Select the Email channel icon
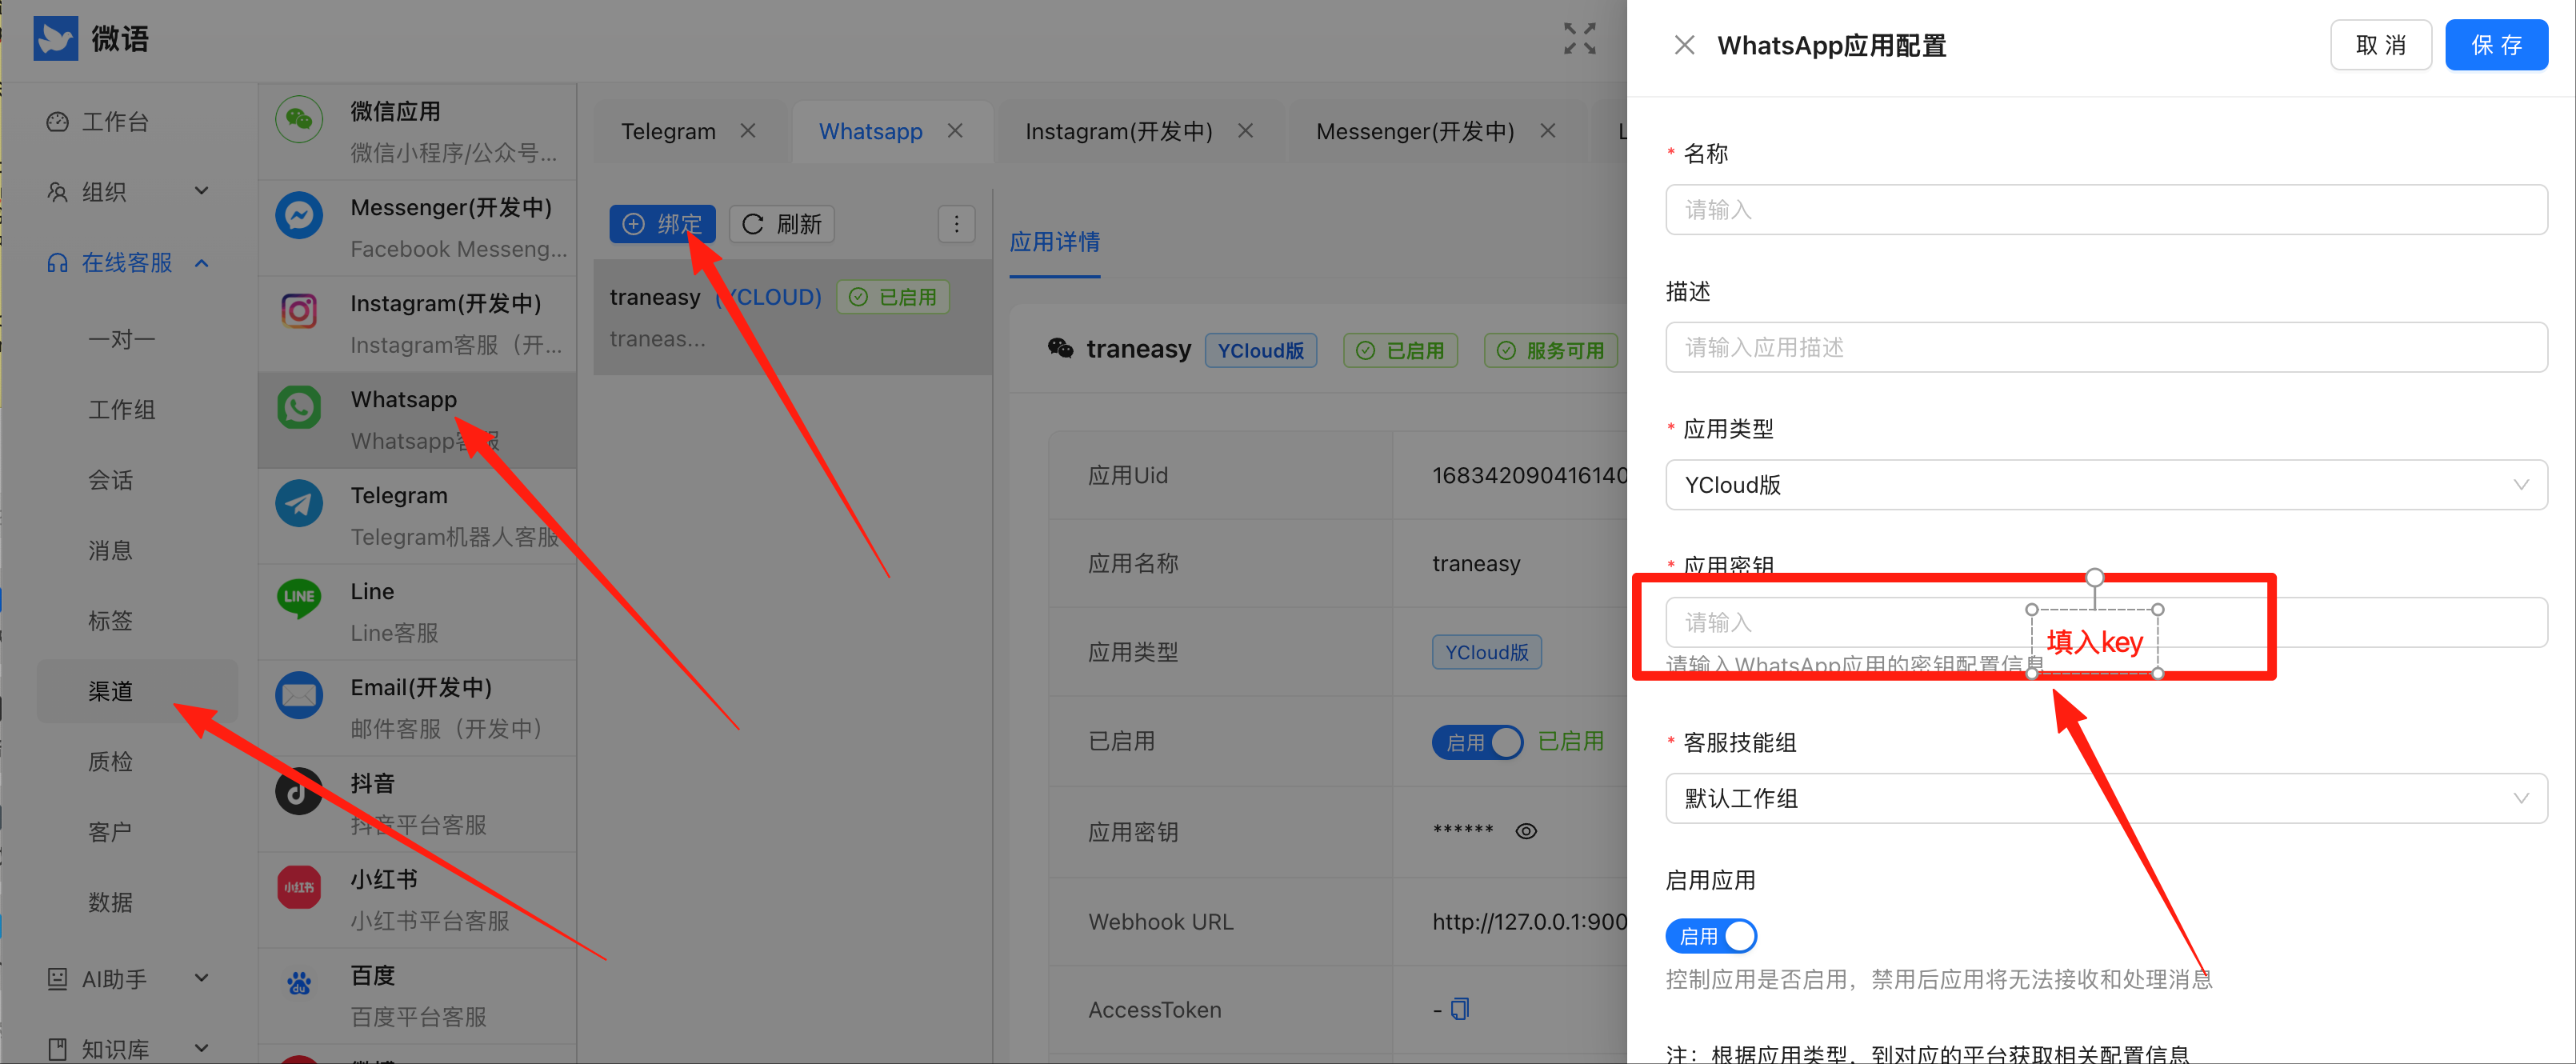2576x1064 pixels. [x=299, y=696]
